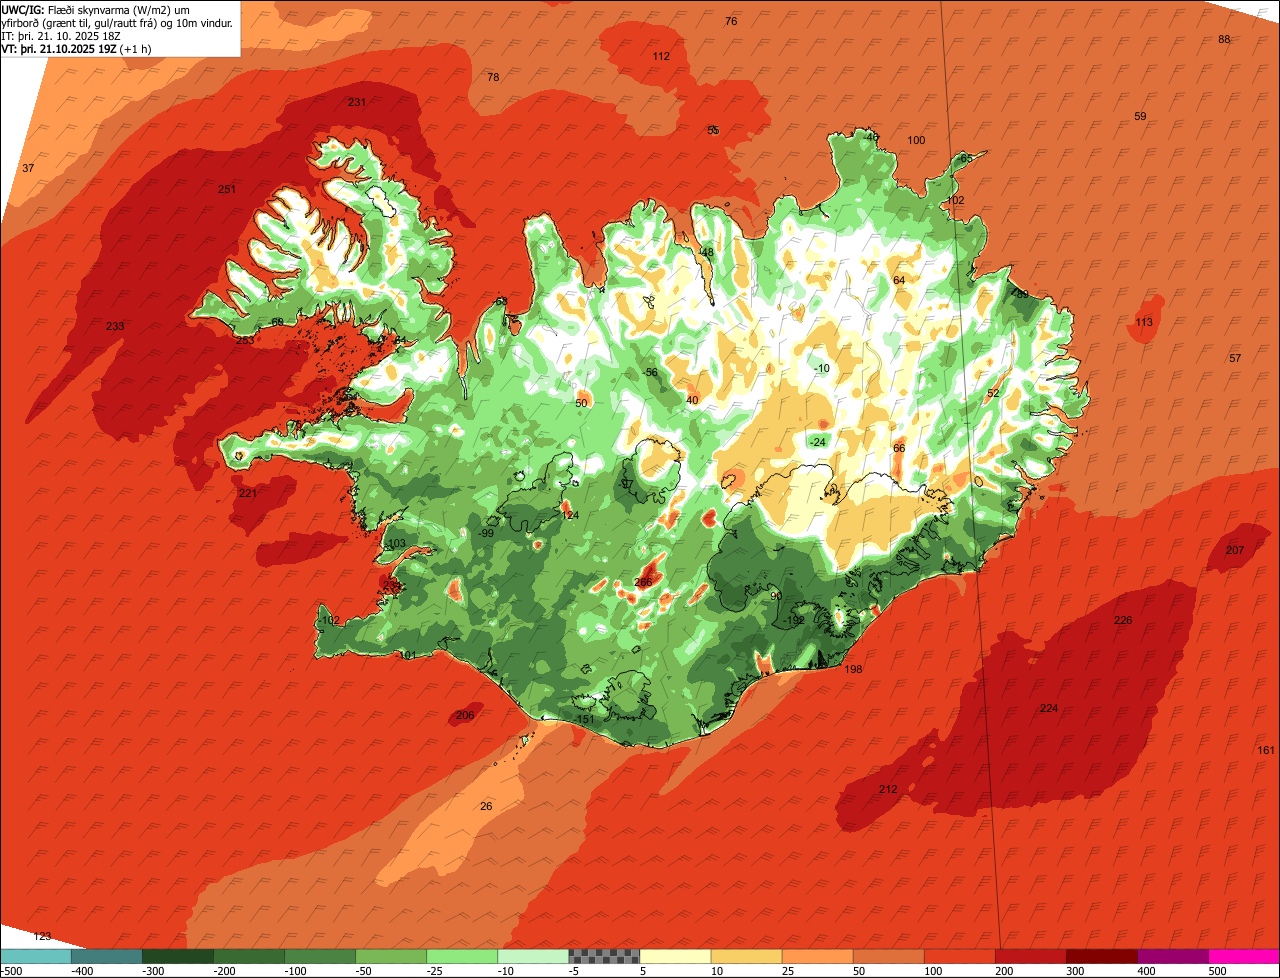
Task: Click the map value '206' off the southwest coast
Action: tap(465, 715)
